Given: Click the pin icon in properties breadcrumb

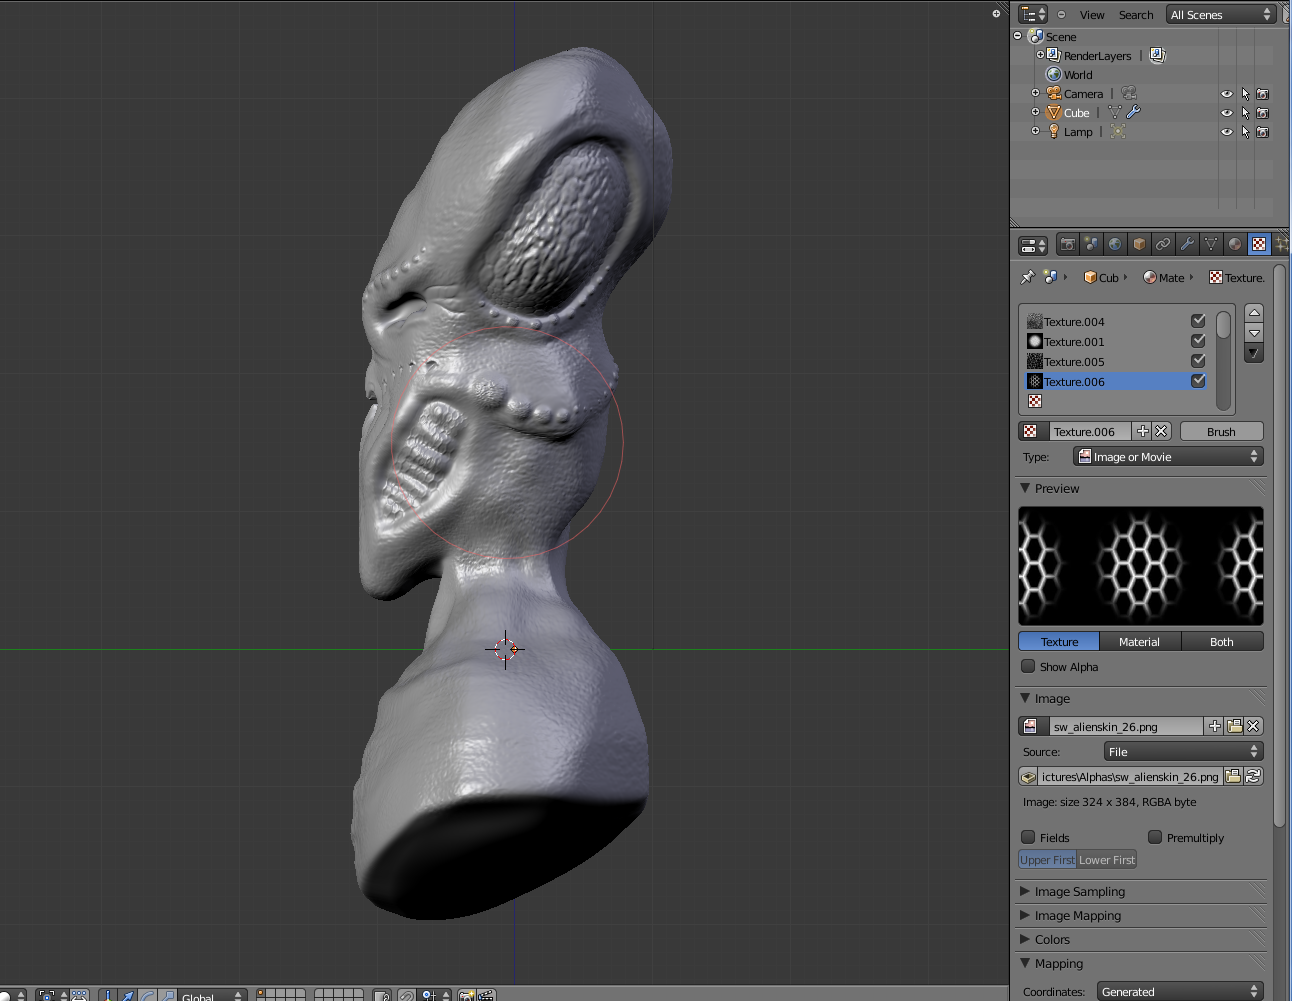Looking at the screenshot, I should click(1027, 277).
